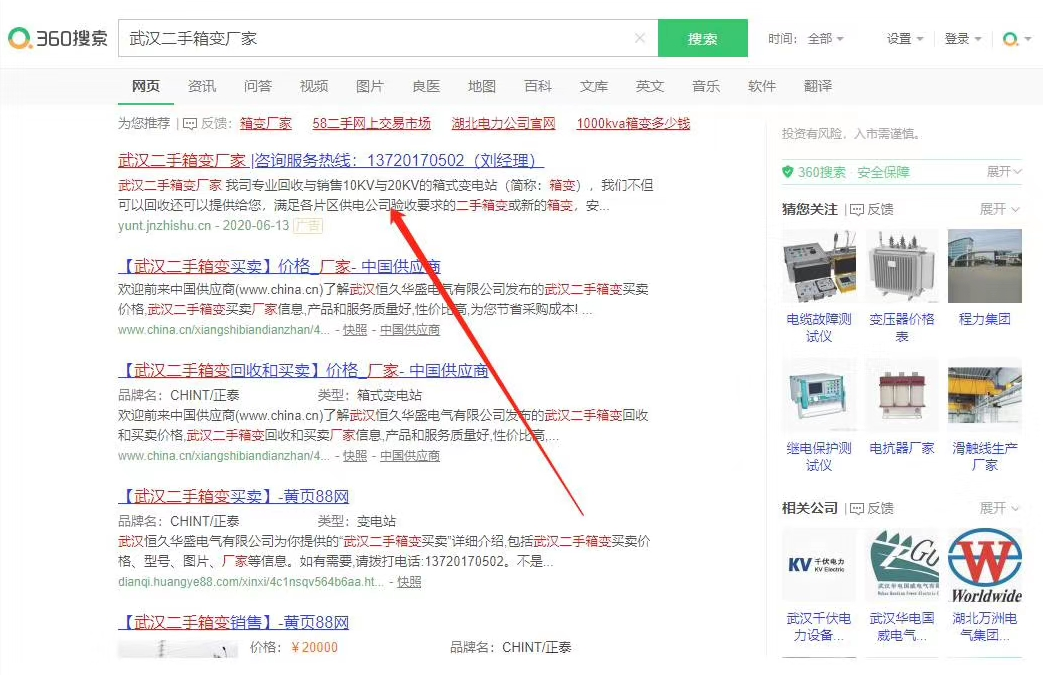This screenshot has width=1043, height=677.
Task: Switch to the 软件 tab
Action: 762,86
